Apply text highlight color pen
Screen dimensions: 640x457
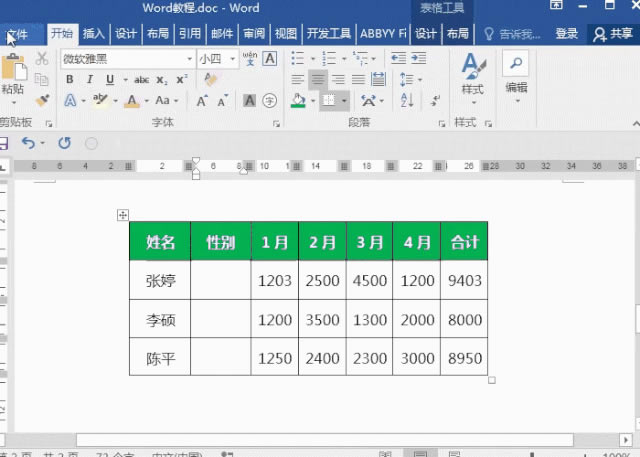(x=100, y=100)
